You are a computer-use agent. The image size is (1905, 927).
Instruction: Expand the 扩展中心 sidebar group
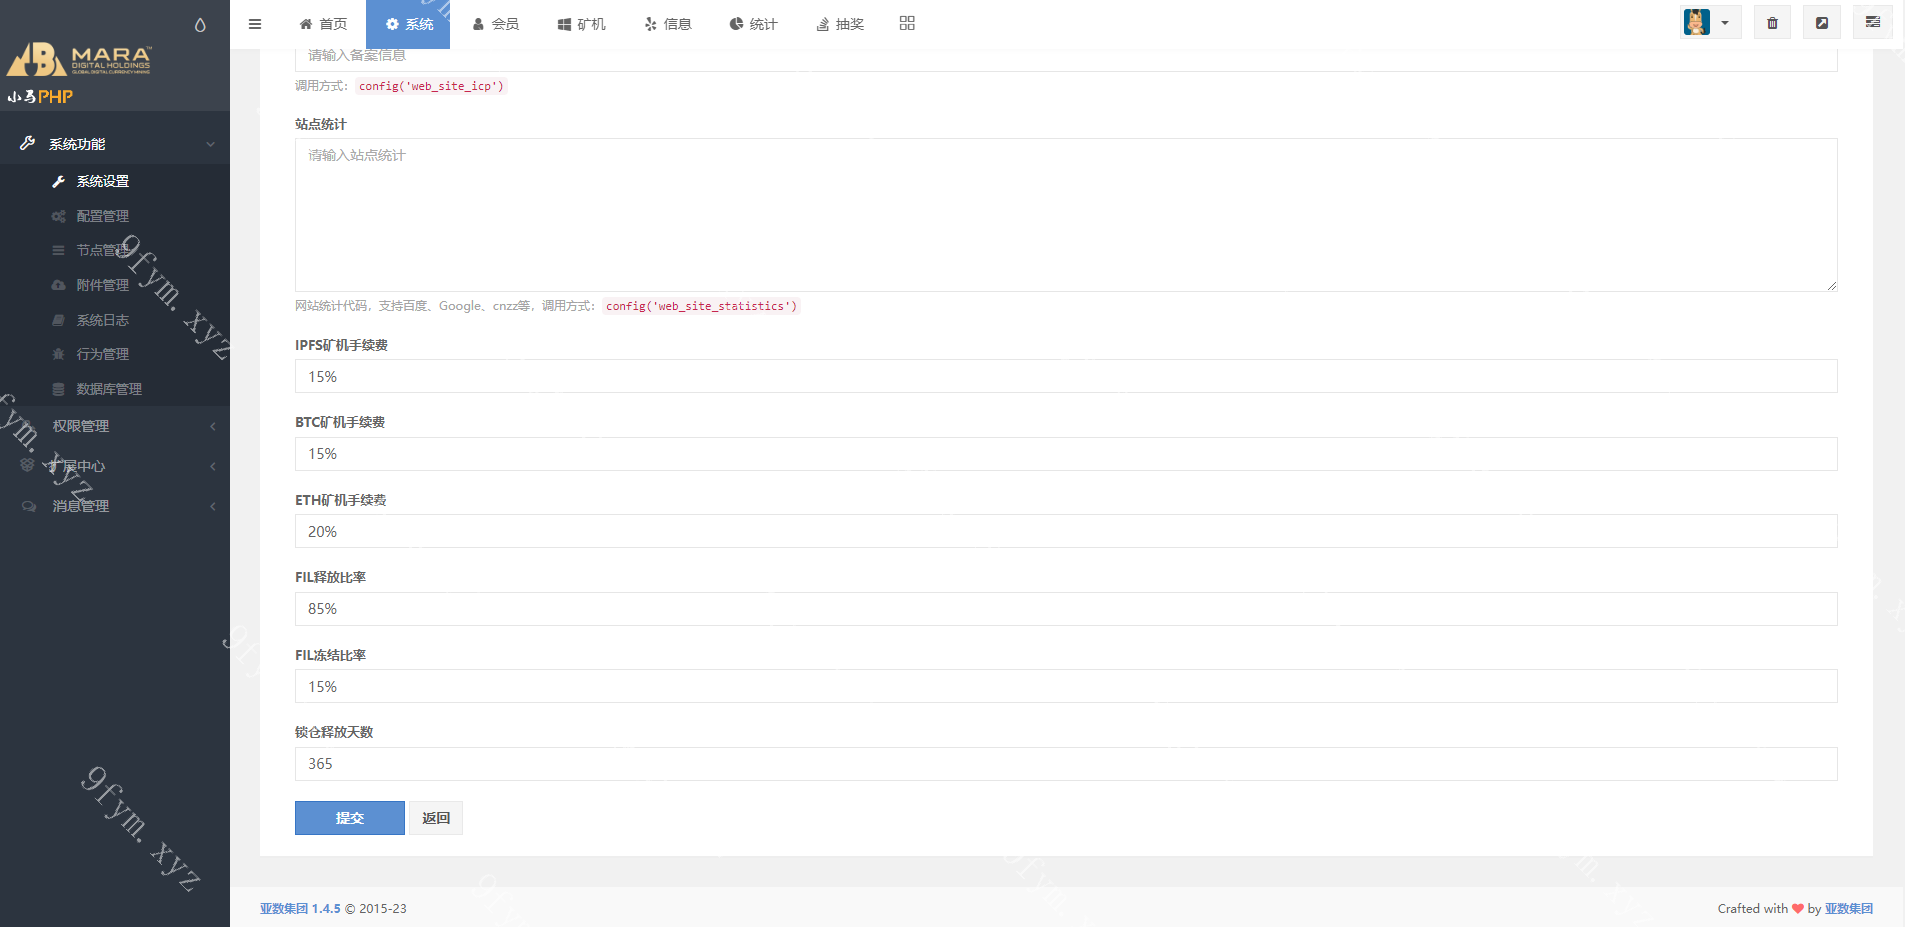click(x=115, y=466)
